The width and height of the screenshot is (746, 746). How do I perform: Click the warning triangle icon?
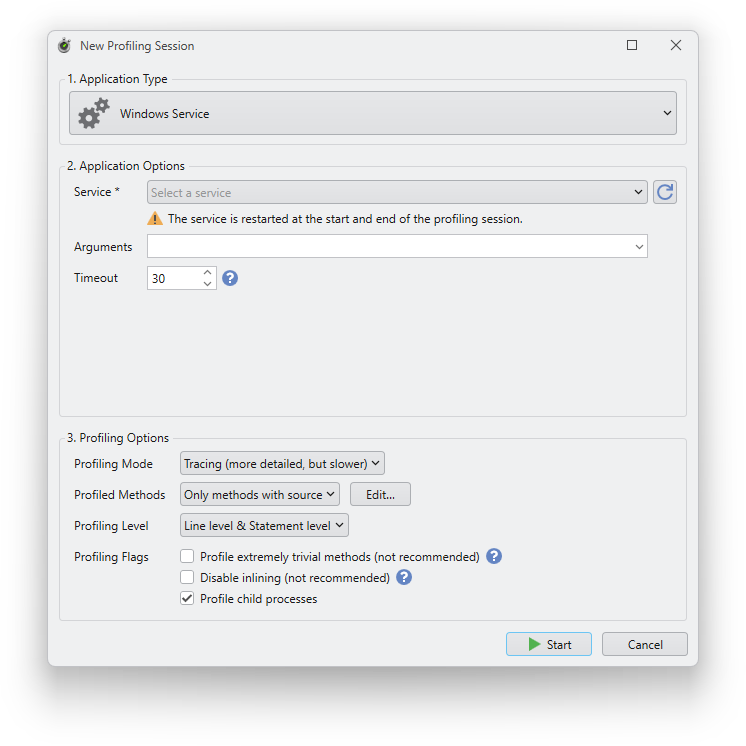coord(155,218)
